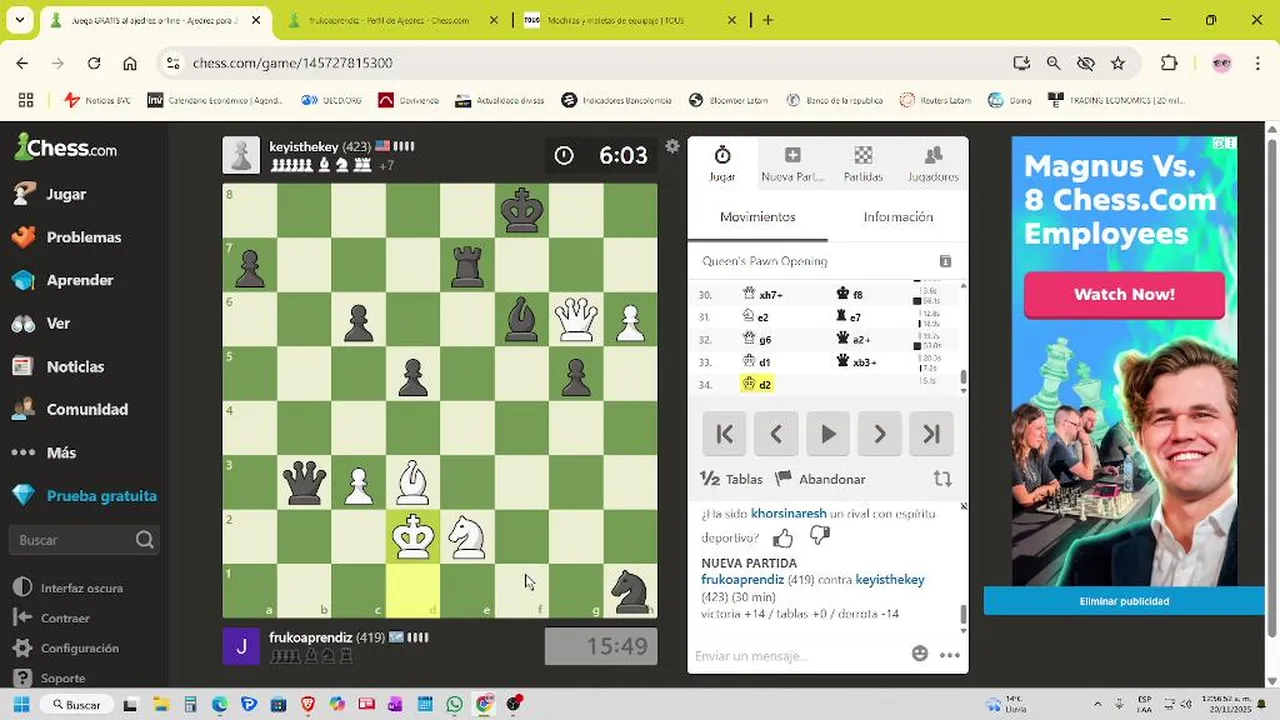
Task: Click the black queen on b3
Action: [x=304, y=483]
